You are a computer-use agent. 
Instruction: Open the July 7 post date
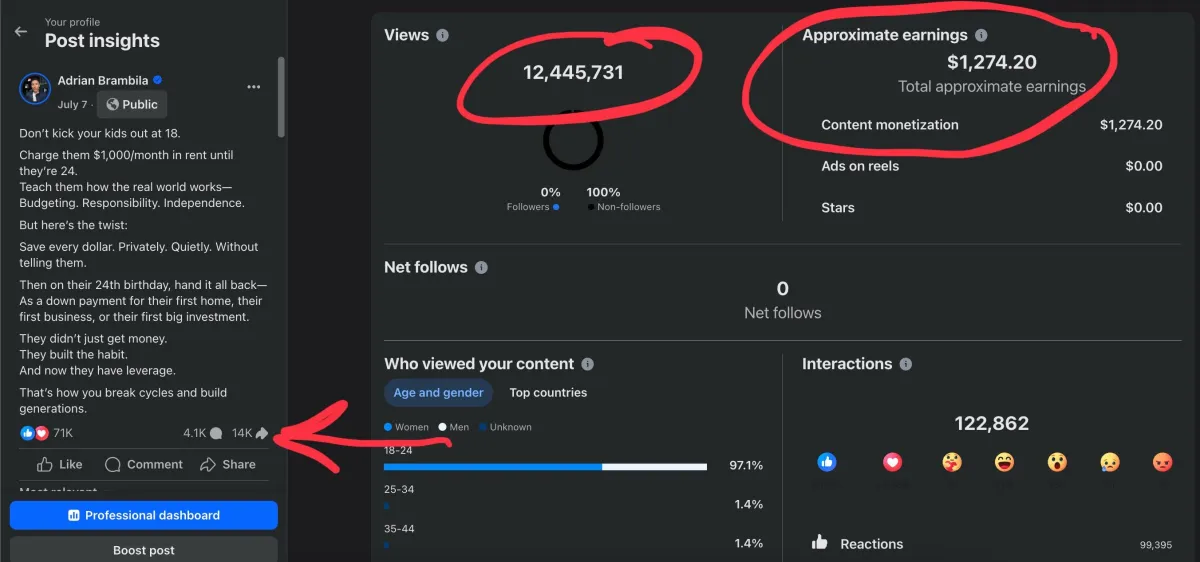coord(73,104)
